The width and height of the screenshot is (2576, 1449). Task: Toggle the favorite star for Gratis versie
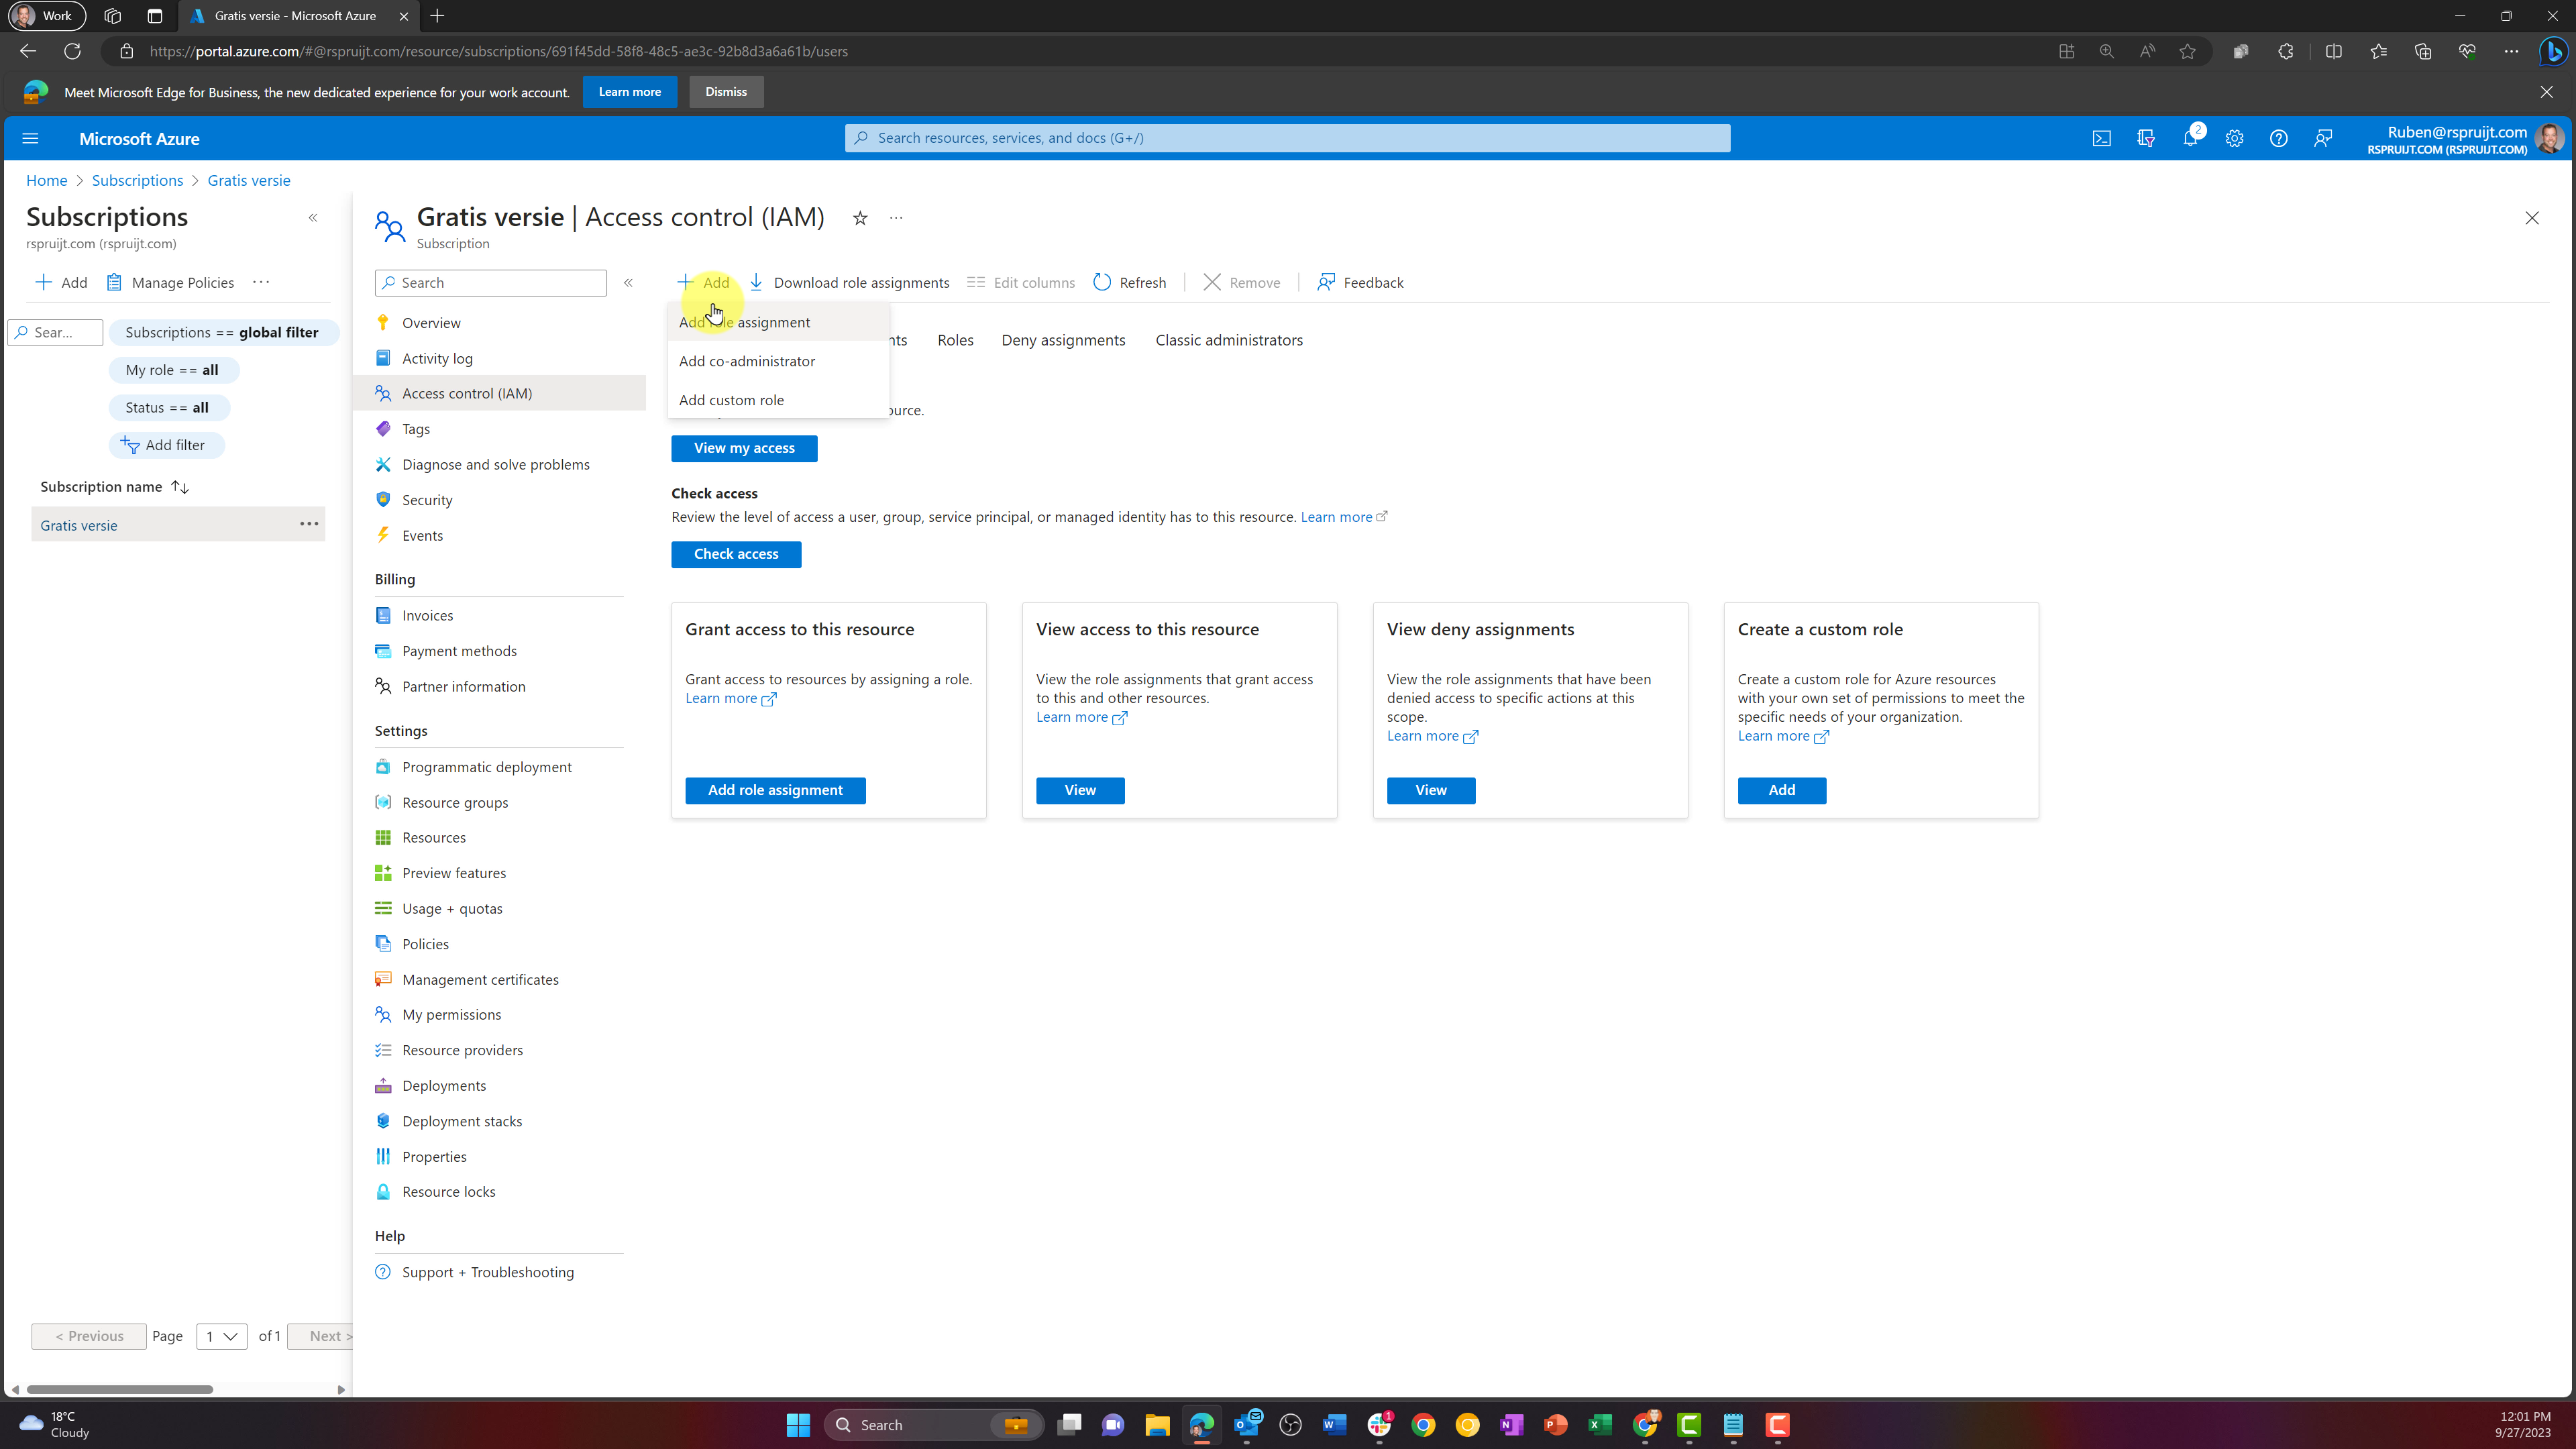click(860, 217)
